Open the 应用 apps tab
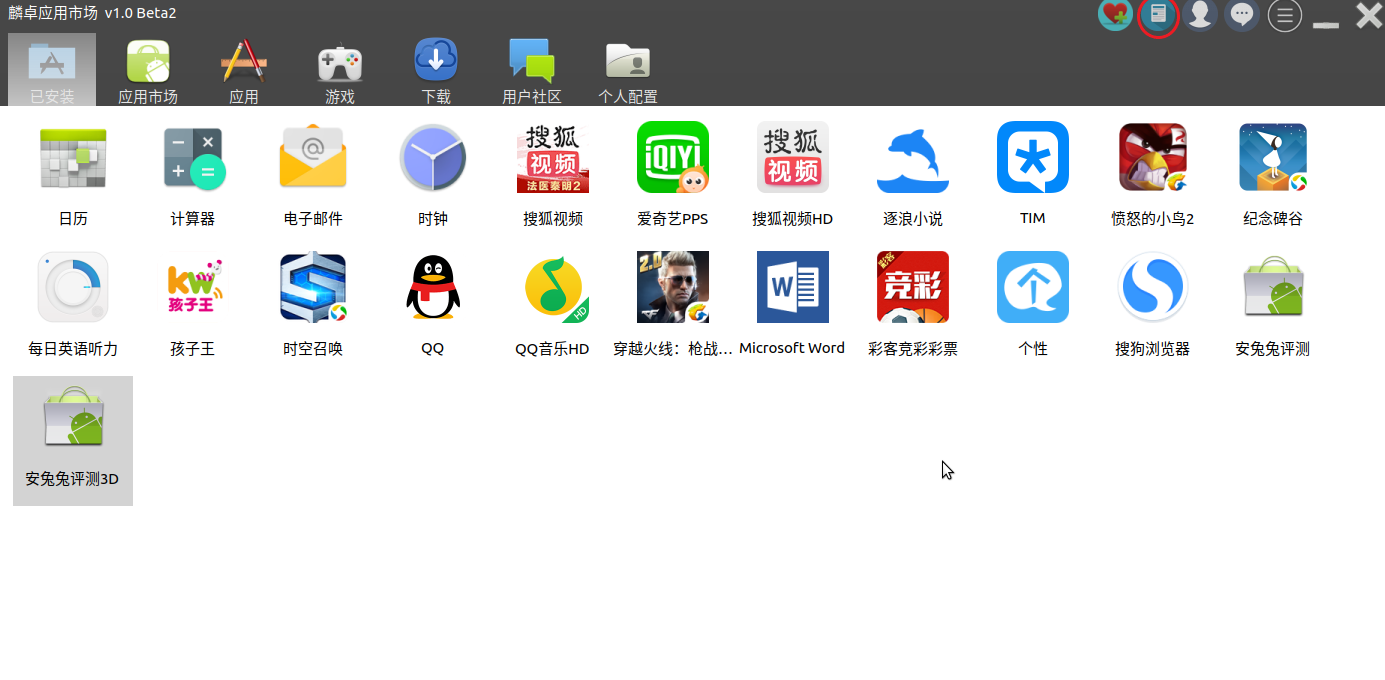Screen dimensions: 1385x680 pos(244,70)
